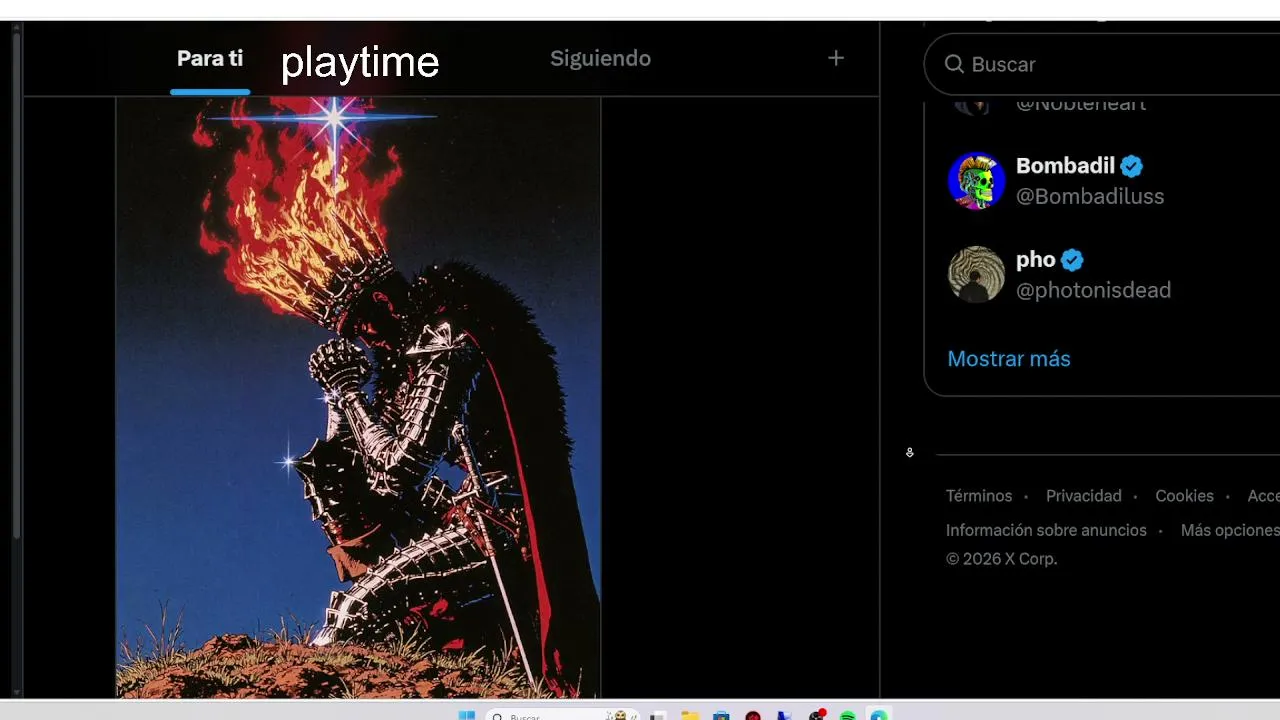Viewport: 1280px width, 720px height.
Task: Open Información sobre anuncios link
Action: [1046, 530]
